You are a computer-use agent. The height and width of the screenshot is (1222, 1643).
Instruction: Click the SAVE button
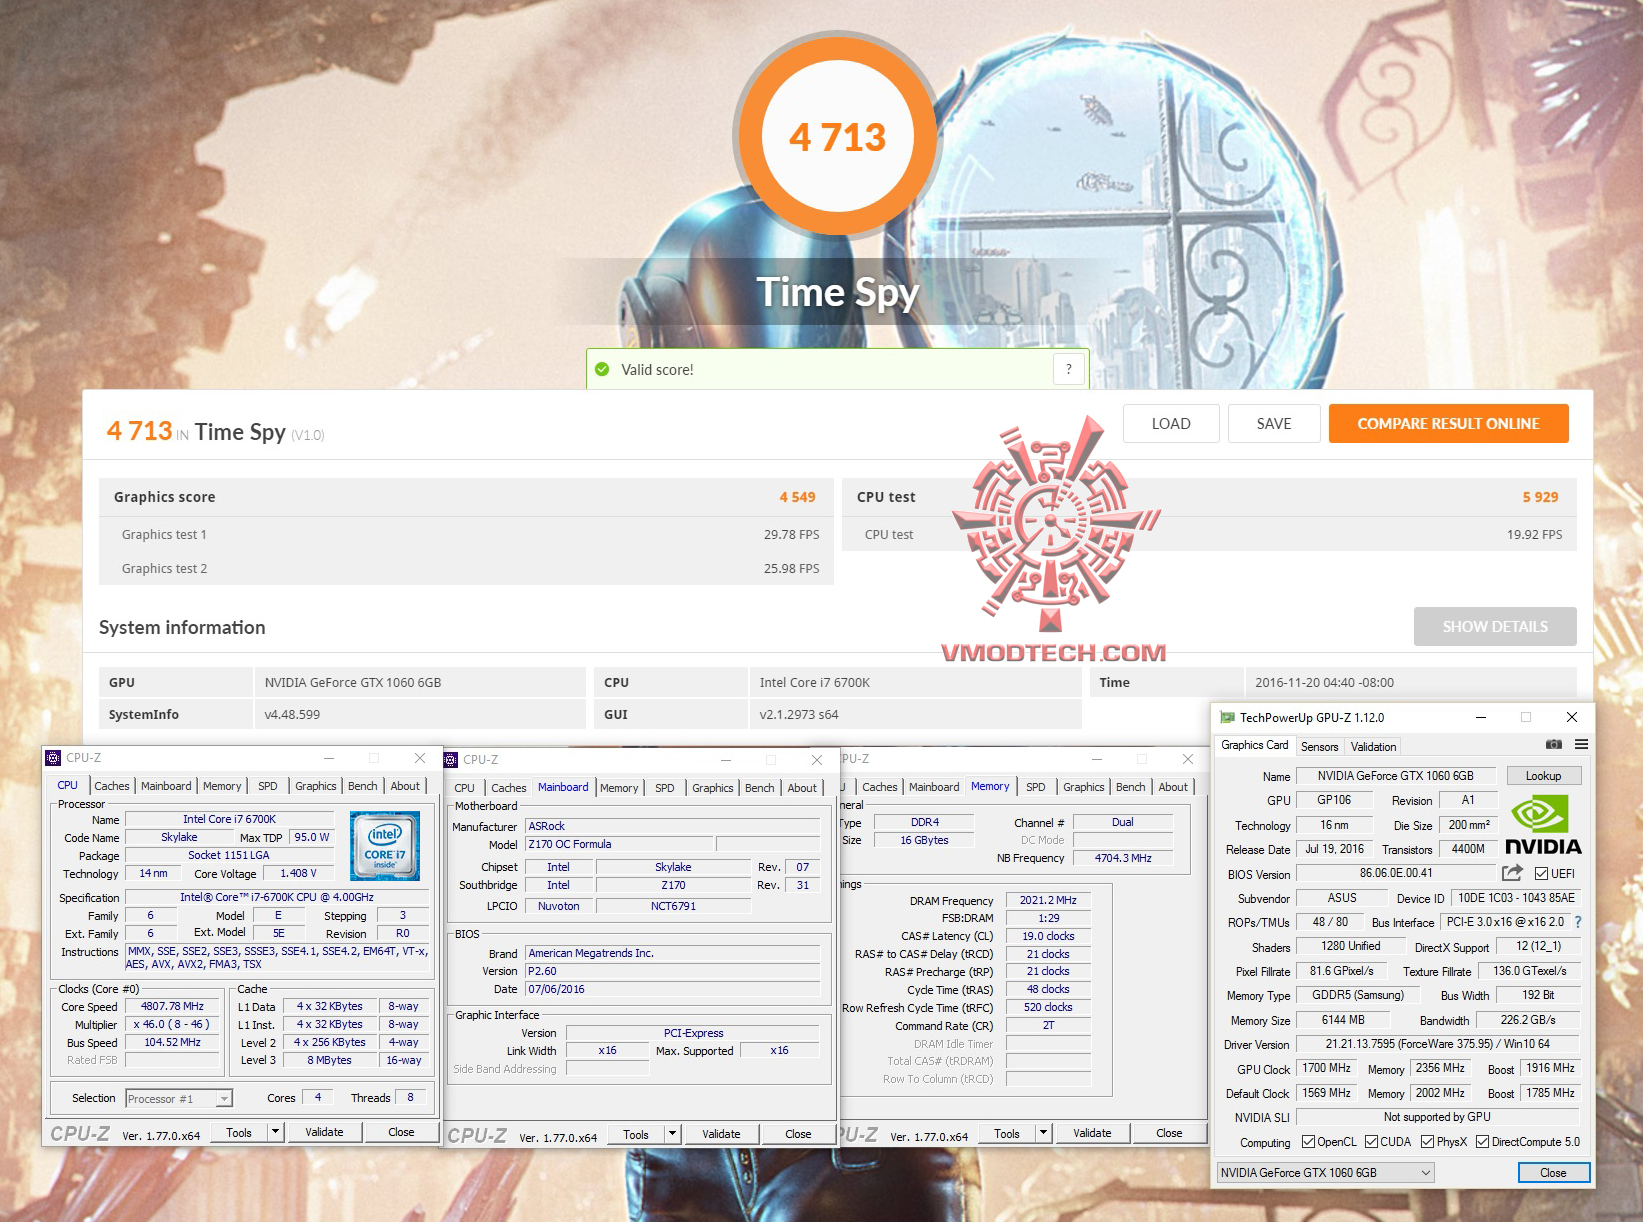click(1274, 423)
